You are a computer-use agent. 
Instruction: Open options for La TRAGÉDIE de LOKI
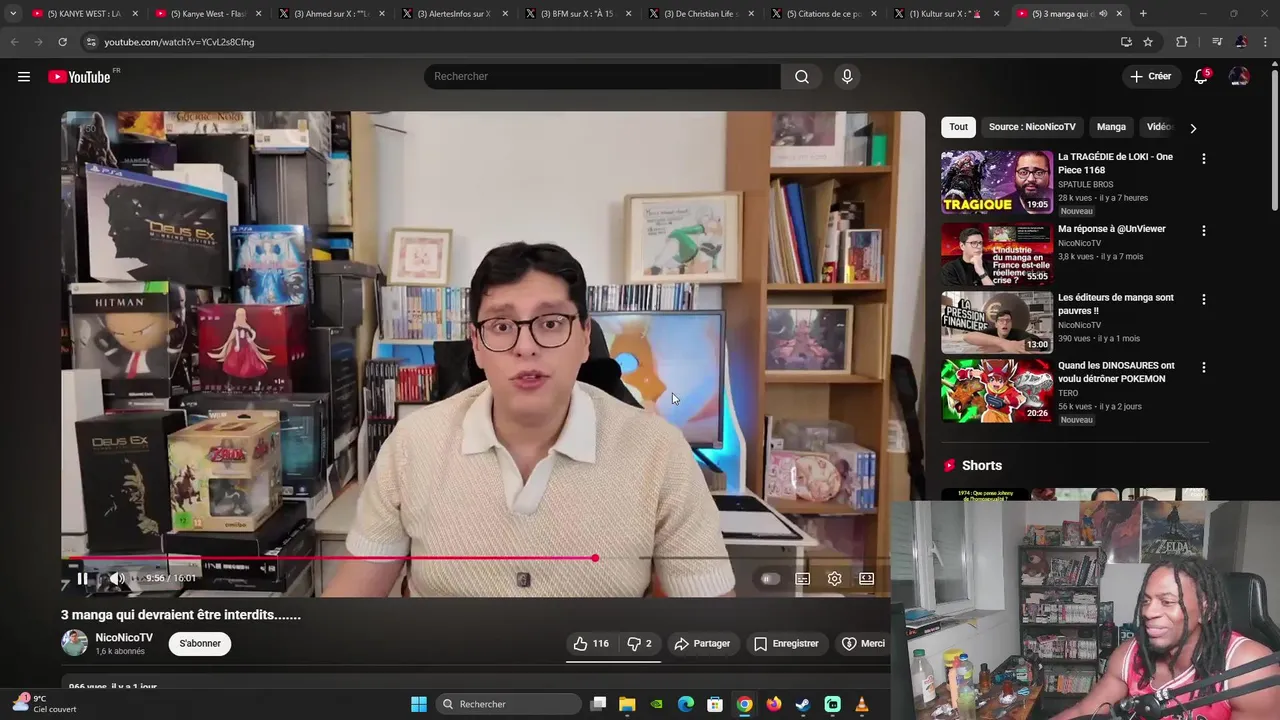pos(1203,158)
